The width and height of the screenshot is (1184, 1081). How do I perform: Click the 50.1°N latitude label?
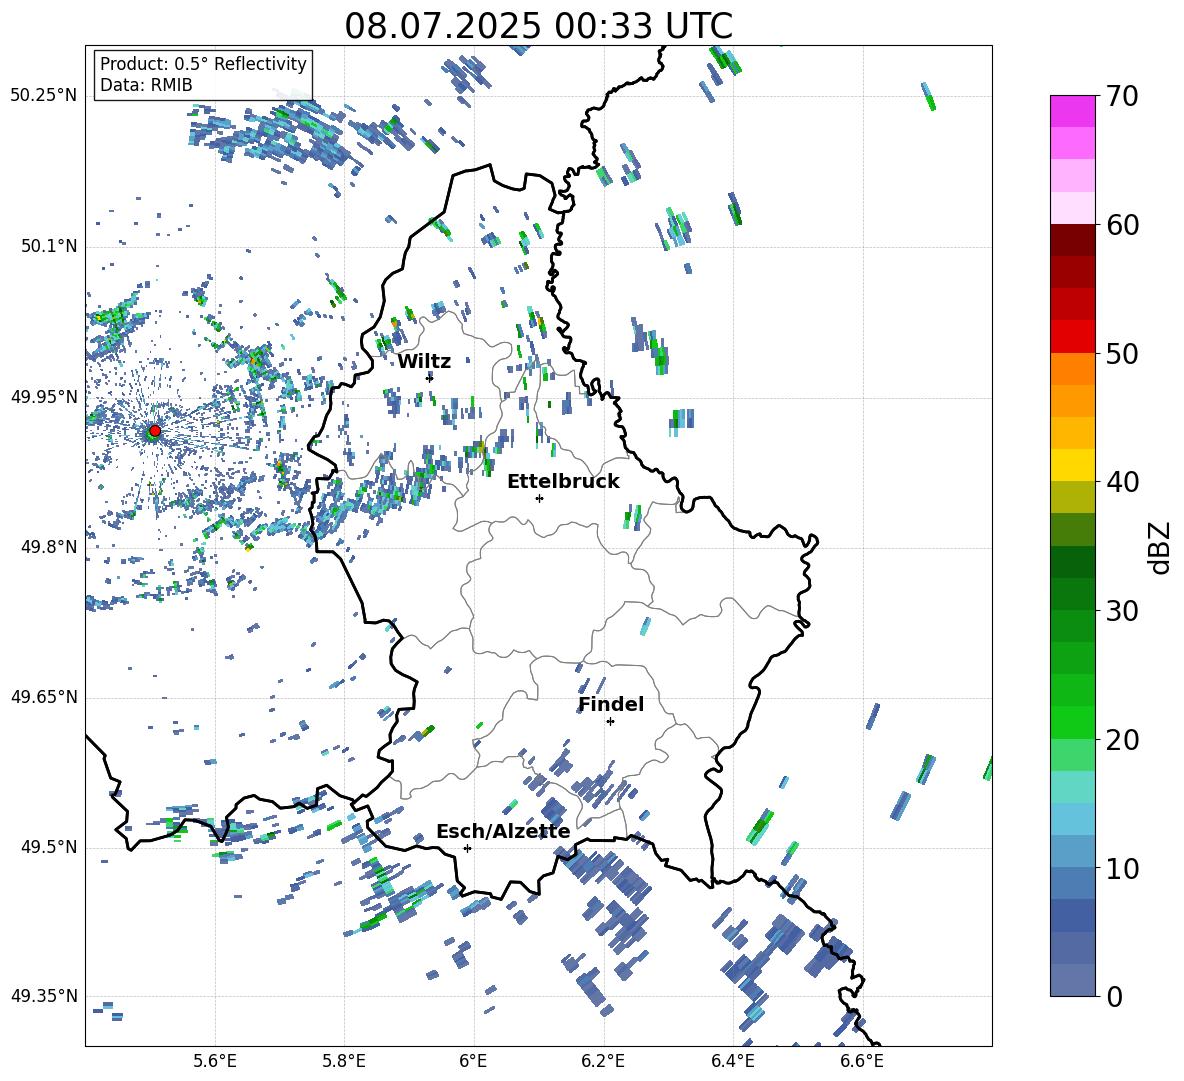click(49, 247)
